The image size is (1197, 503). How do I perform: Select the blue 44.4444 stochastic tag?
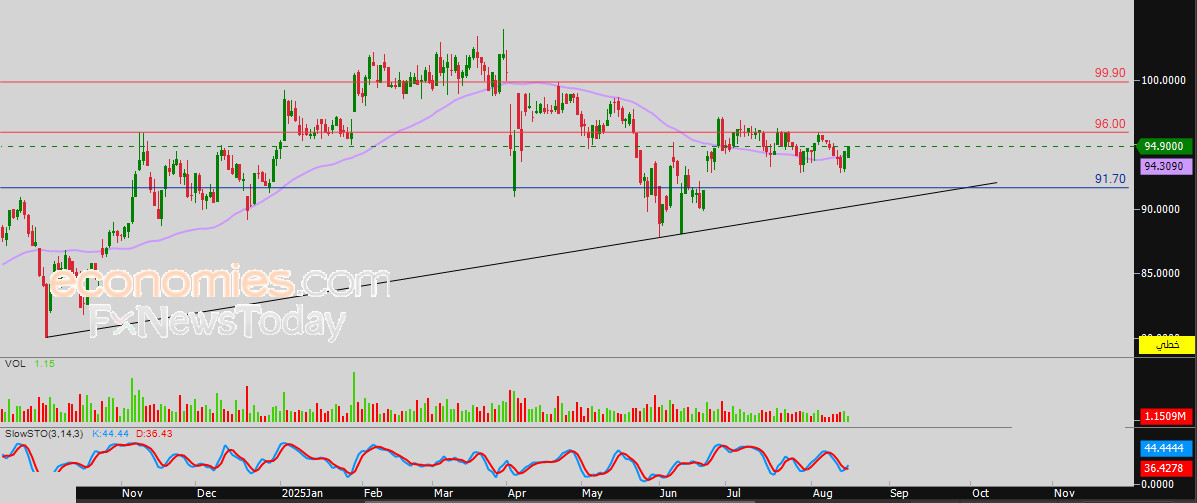click(1166, 449)
